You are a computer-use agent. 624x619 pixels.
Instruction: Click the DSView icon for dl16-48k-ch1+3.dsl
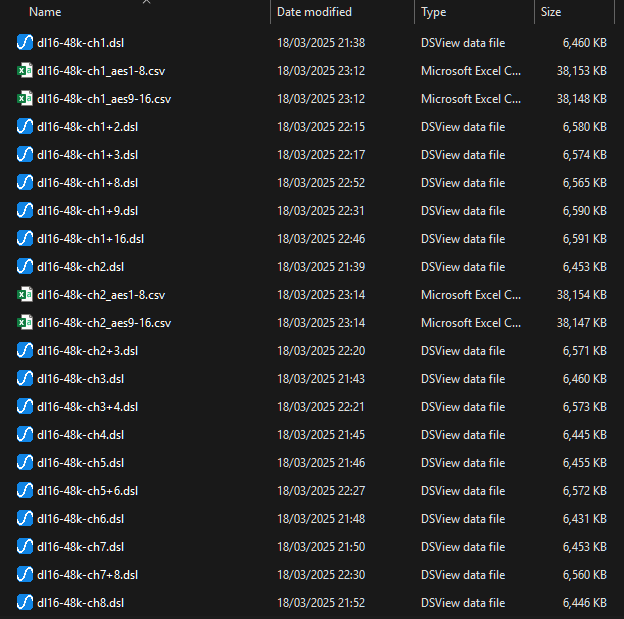pyautogui.click(x=25, y=154)
